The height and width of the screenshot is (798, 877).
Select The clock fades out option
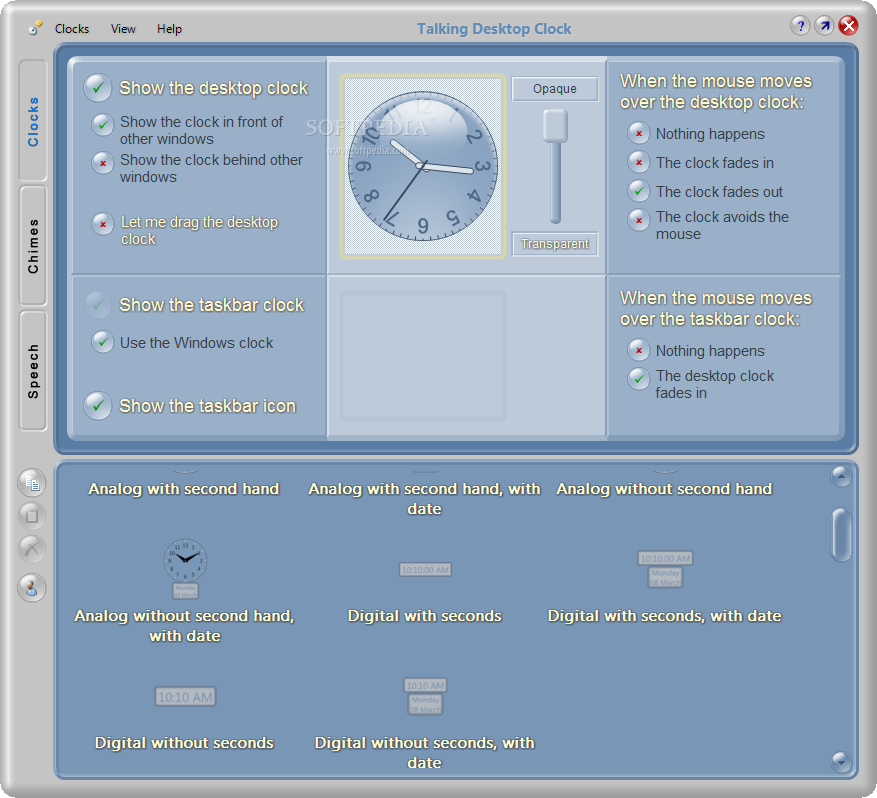639,191
